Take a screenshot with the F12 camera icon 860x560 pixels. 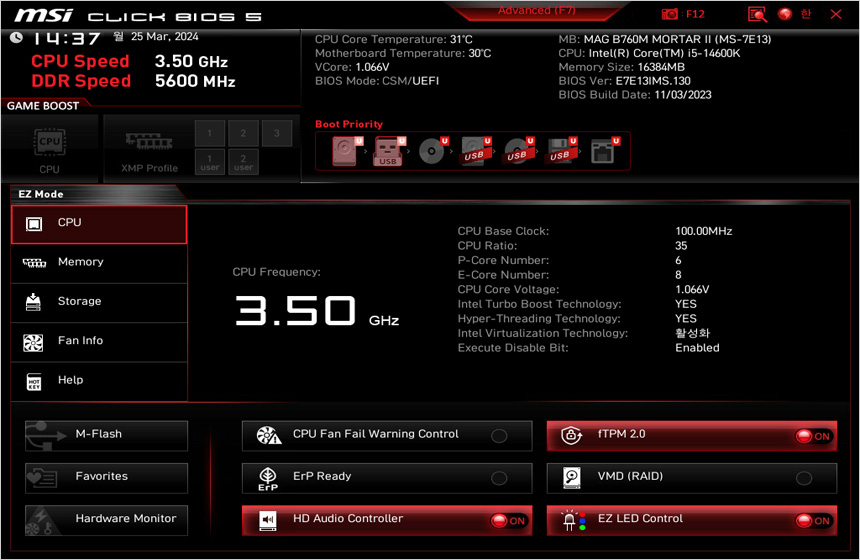point(669,14)
